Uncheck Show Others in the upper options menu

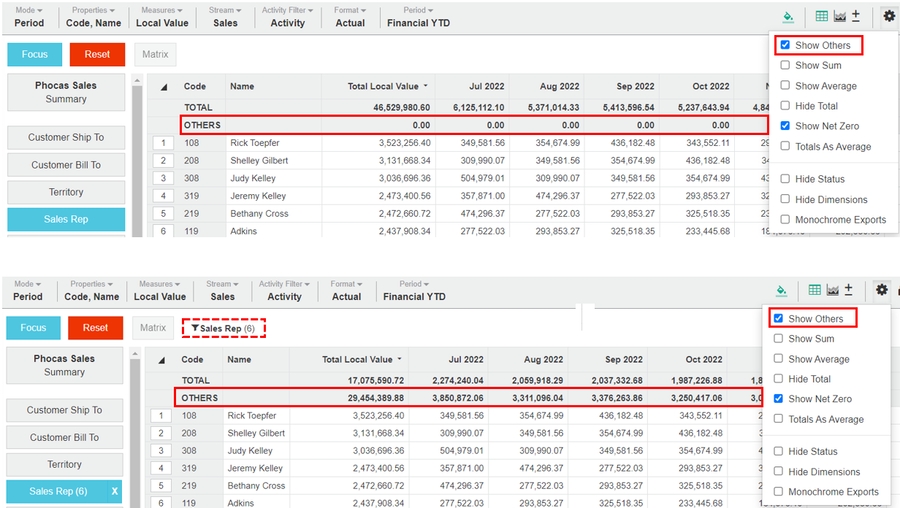[x=786, y=46]
